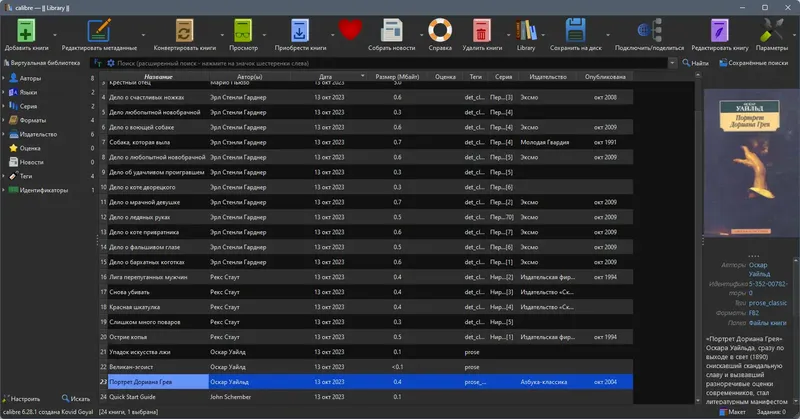Viewport: 800px width, 419px height.
Task: Open Edit metadata tool
Action: (99, 31)
